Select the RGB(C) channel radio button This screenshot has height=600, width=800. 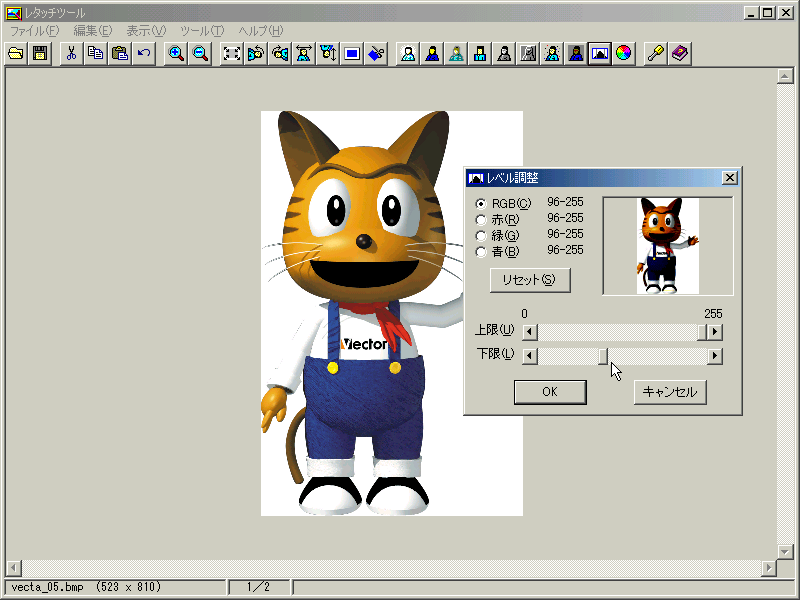click(481, 204)
